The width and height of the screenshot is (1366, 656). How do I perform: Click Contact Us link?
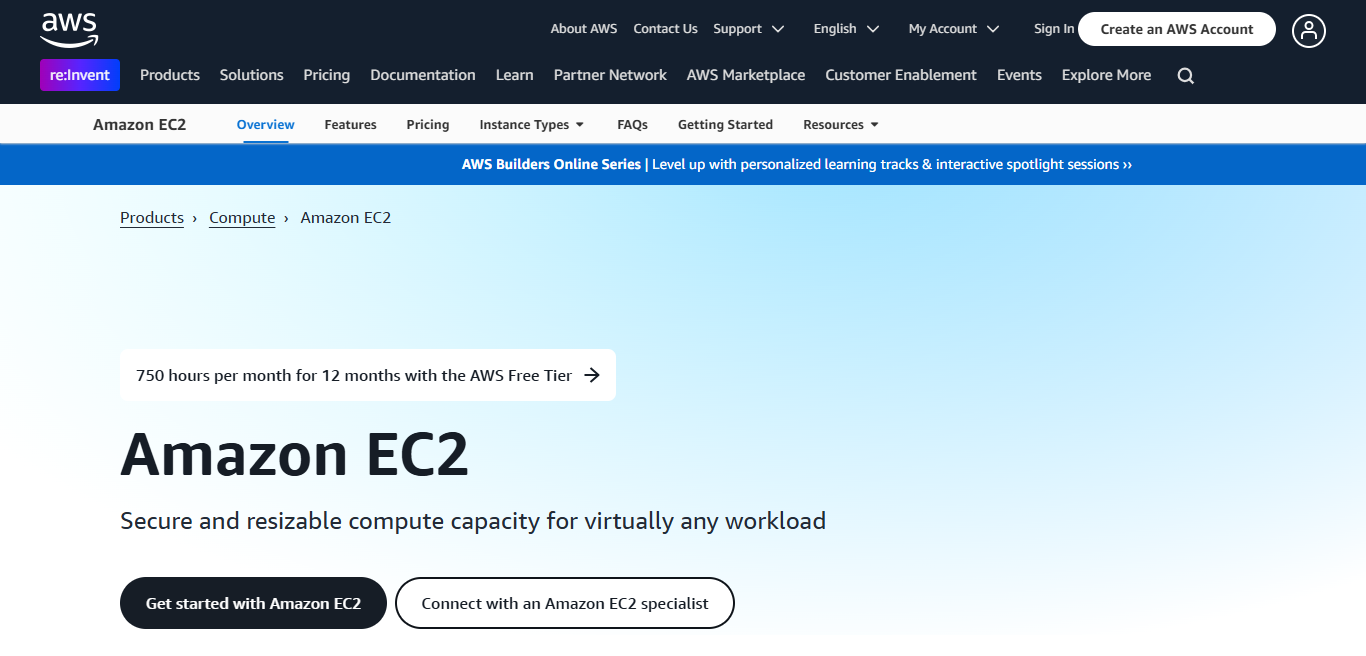click(x=665, y=29)
